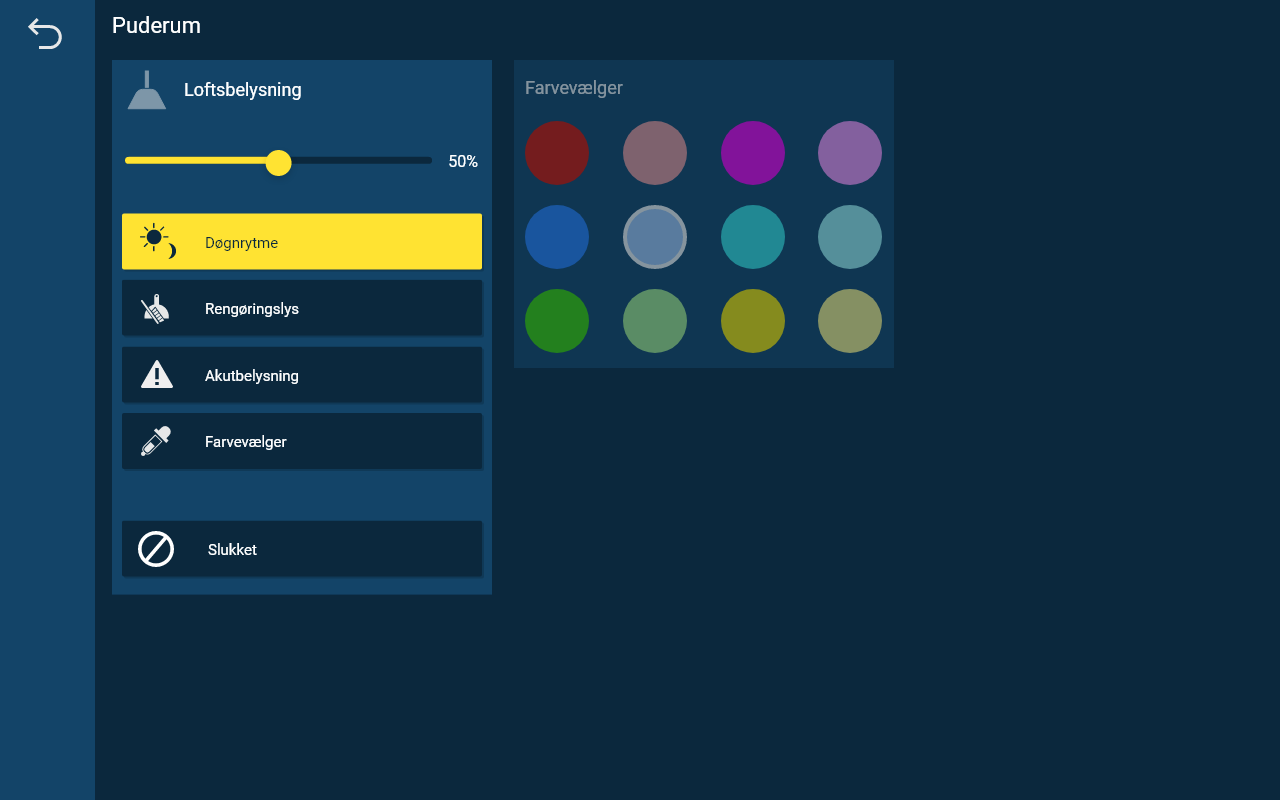Viewport: 1280px width, 800px height.
Task: Pick the bright purple color swatch
Action: (753, 153)
